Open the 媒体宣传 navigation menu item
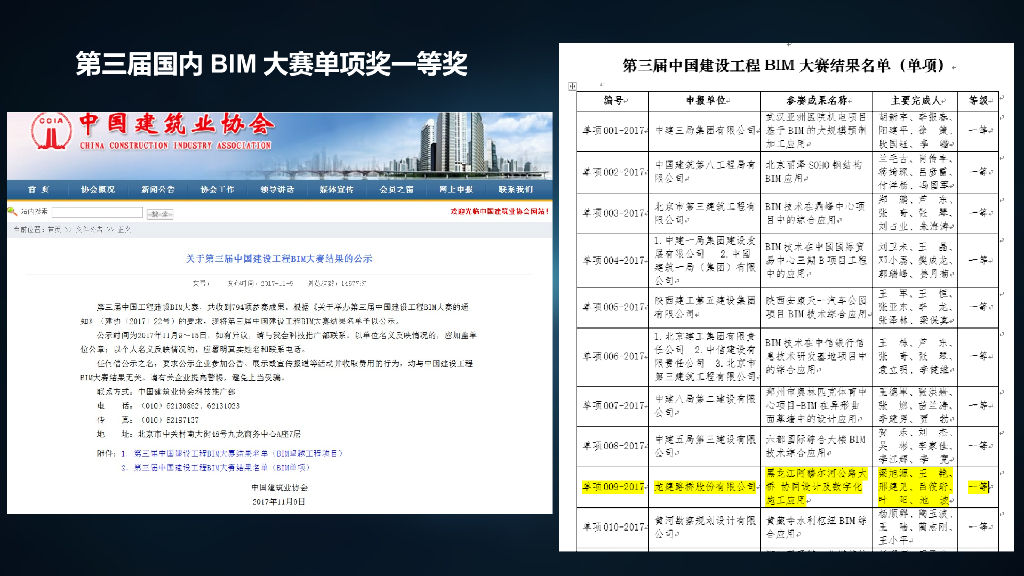 (336, 189)
